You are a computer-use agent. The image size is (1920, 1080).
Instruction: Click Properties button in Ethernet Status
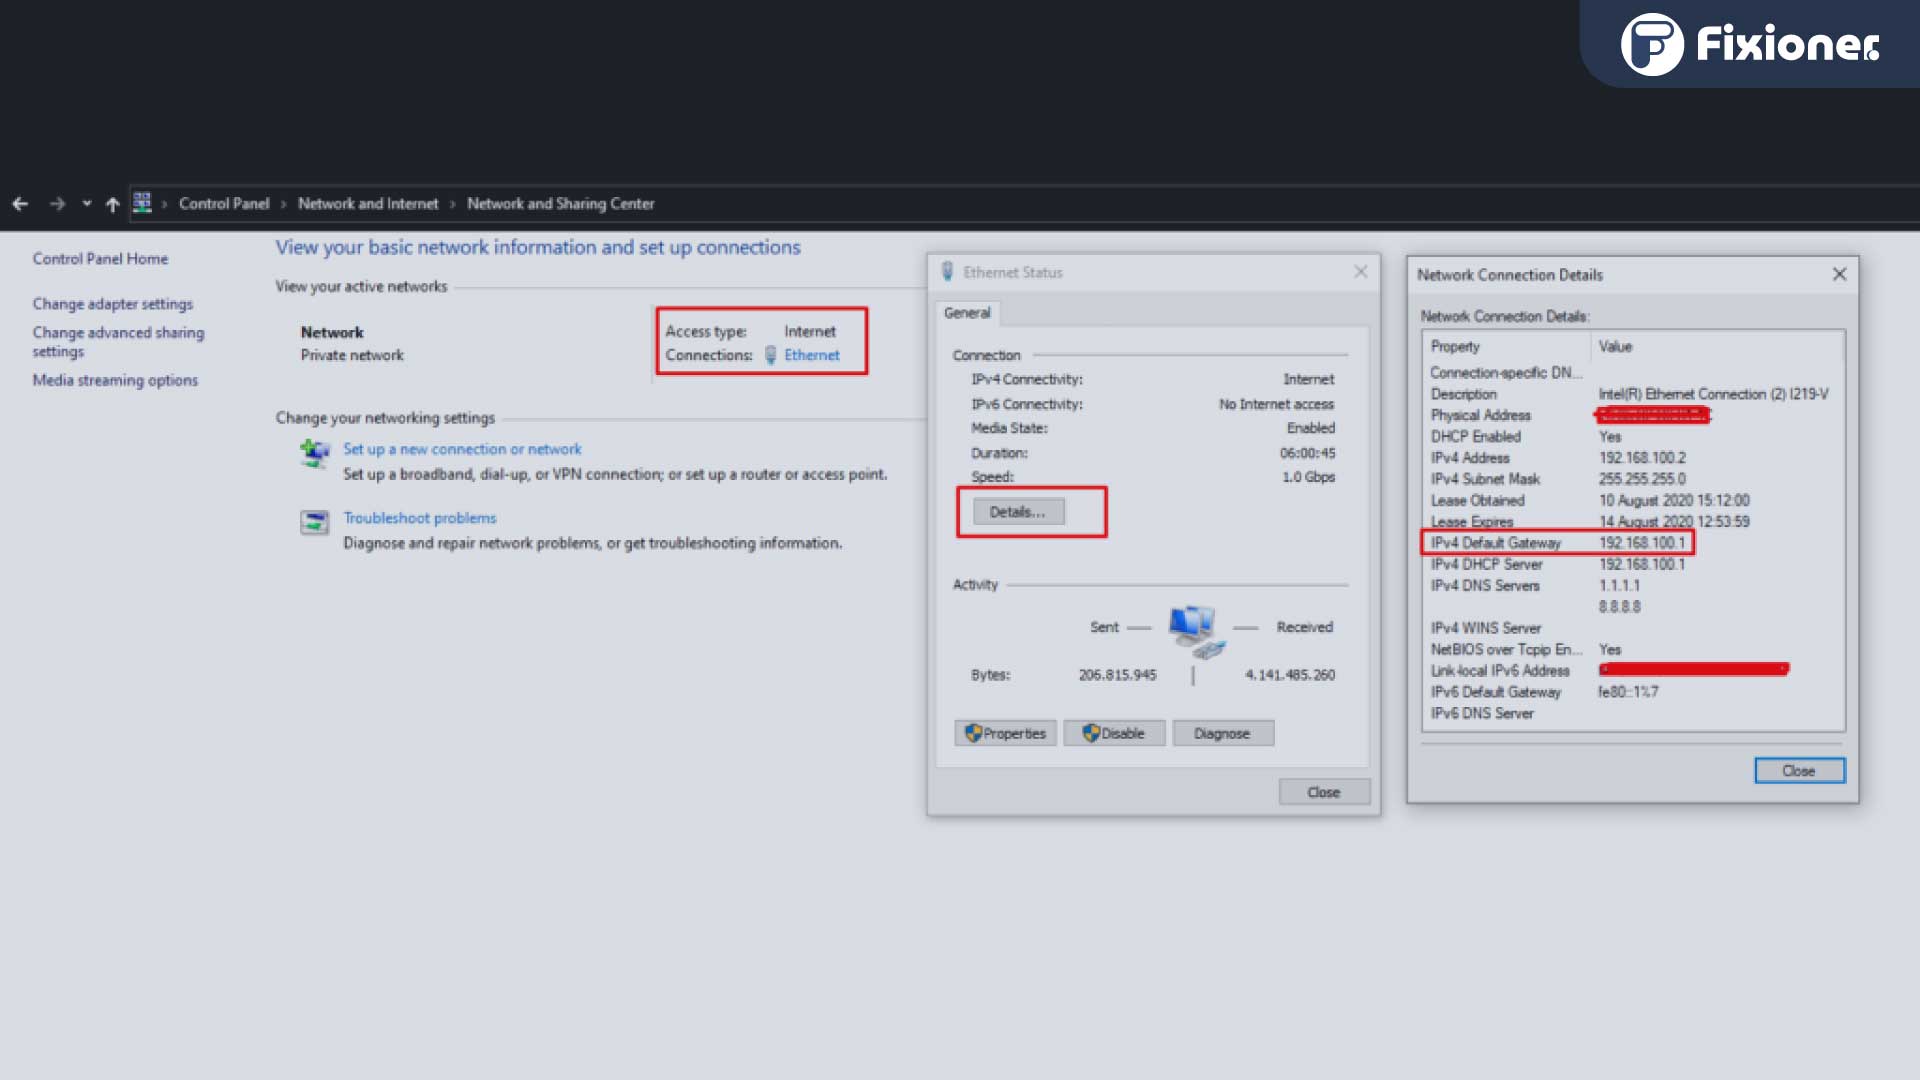[1005, 734]
